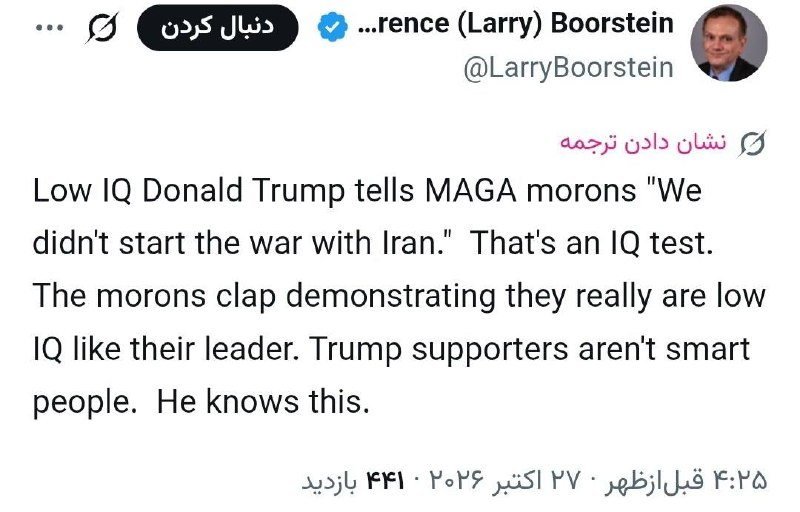Click the ۲۷ اکتبر ۲۰۲۶ post date
Viewport: 800px width, 512px height.
(505, 480)
